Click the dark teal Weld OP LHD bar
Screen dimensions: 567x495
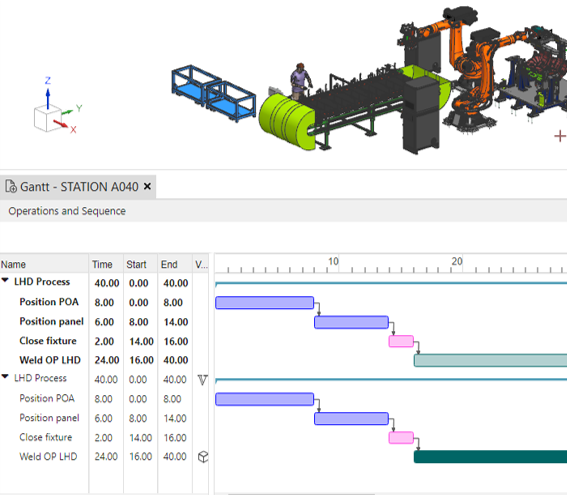point(490,457)
